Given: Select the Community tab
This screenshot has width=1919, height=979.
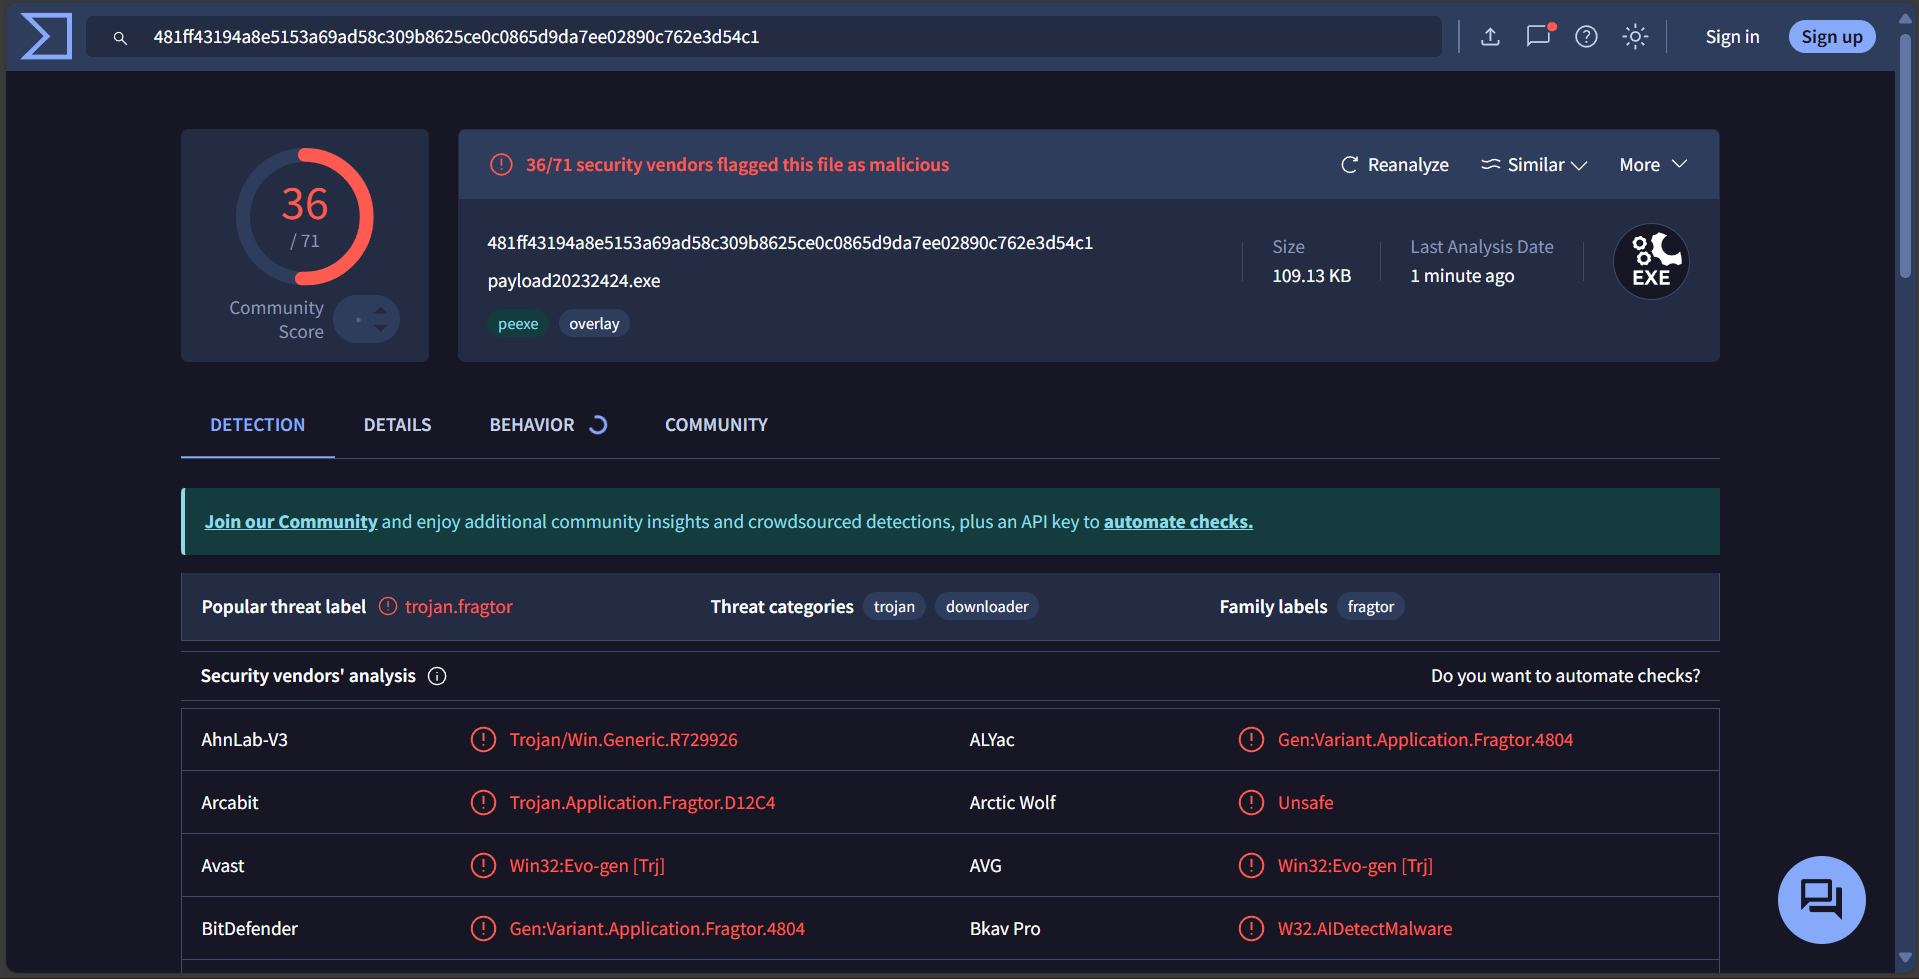Looking at the screenshot, I should (x=716, y=425).
